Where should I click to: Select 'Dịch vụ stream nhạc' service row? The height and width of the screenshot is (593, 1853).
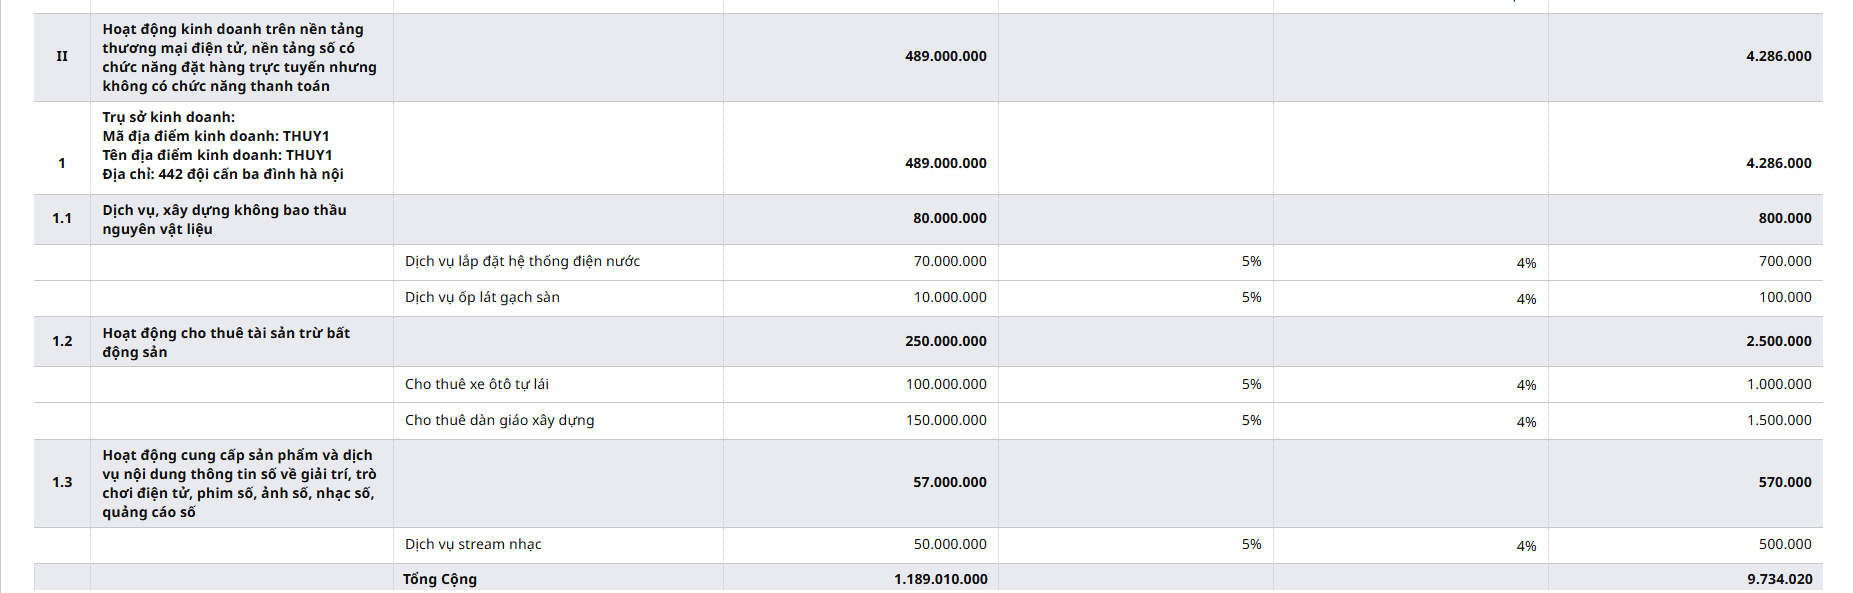point(928,545)
